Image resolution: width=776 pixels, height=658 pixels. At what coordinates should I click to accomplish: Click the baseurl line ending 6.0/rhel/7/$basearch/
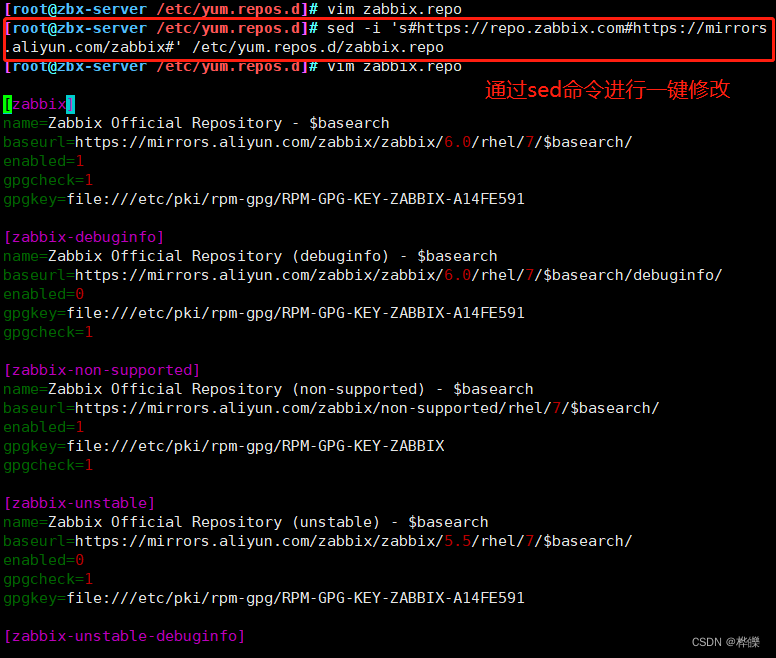(x=318, y=142)
